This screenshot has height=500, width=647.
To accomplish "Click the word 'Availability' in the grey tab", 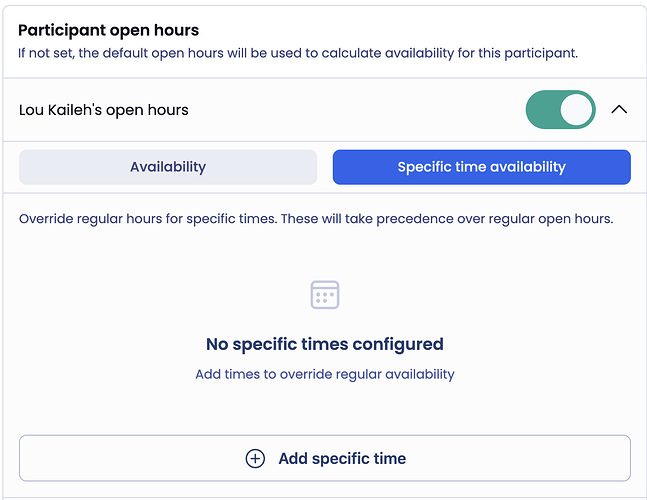I will click(x=168, y=167).
